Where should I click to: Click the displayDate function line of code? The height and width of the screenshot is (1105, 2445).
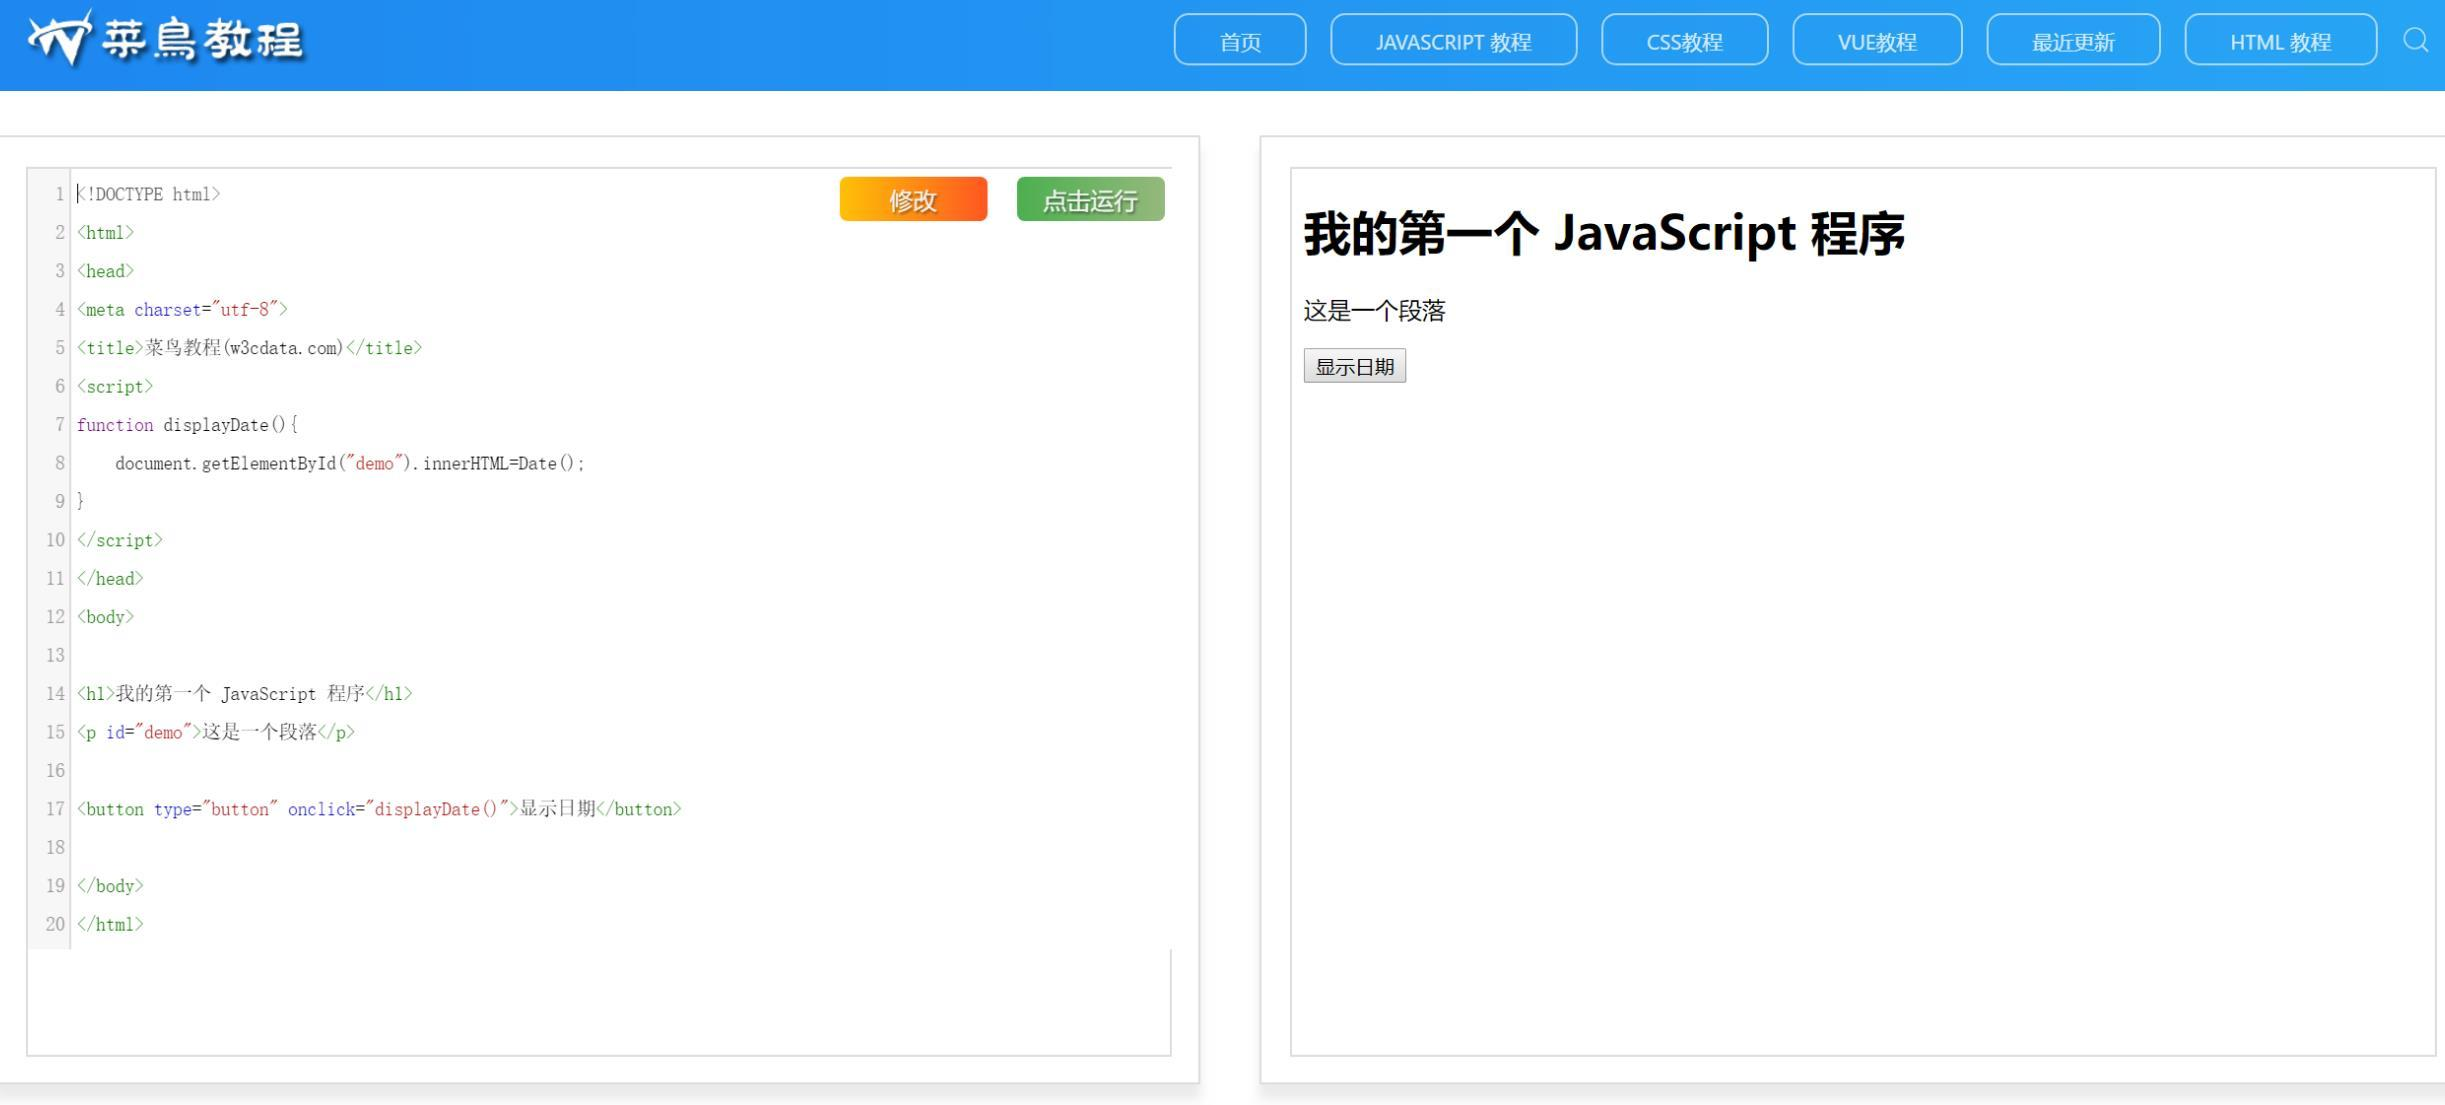188,425
